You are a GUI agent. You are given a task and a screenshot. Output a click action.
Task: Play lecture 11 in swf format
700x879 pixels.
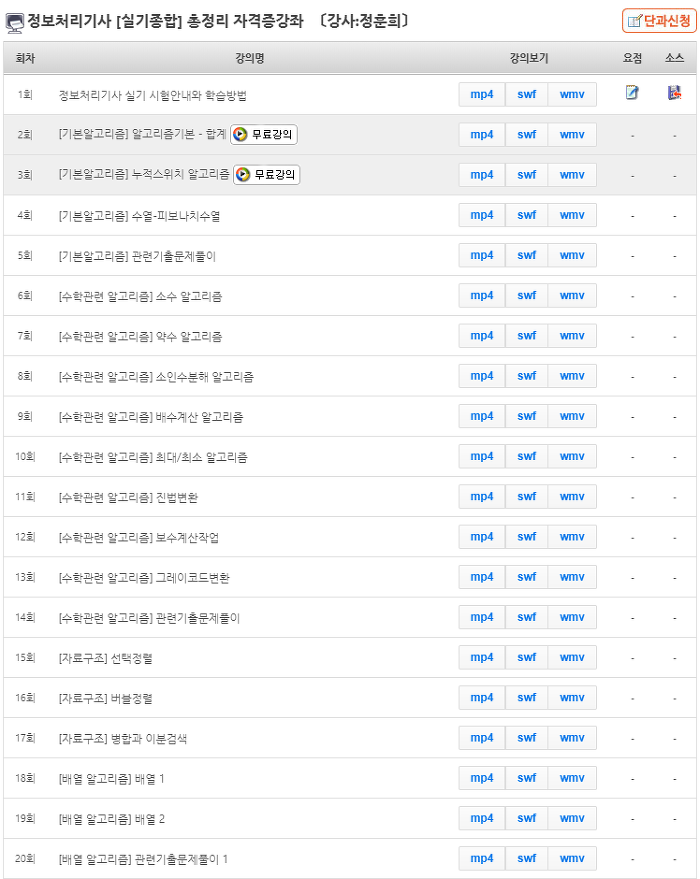pyautogui.click(x=526, y=497)
